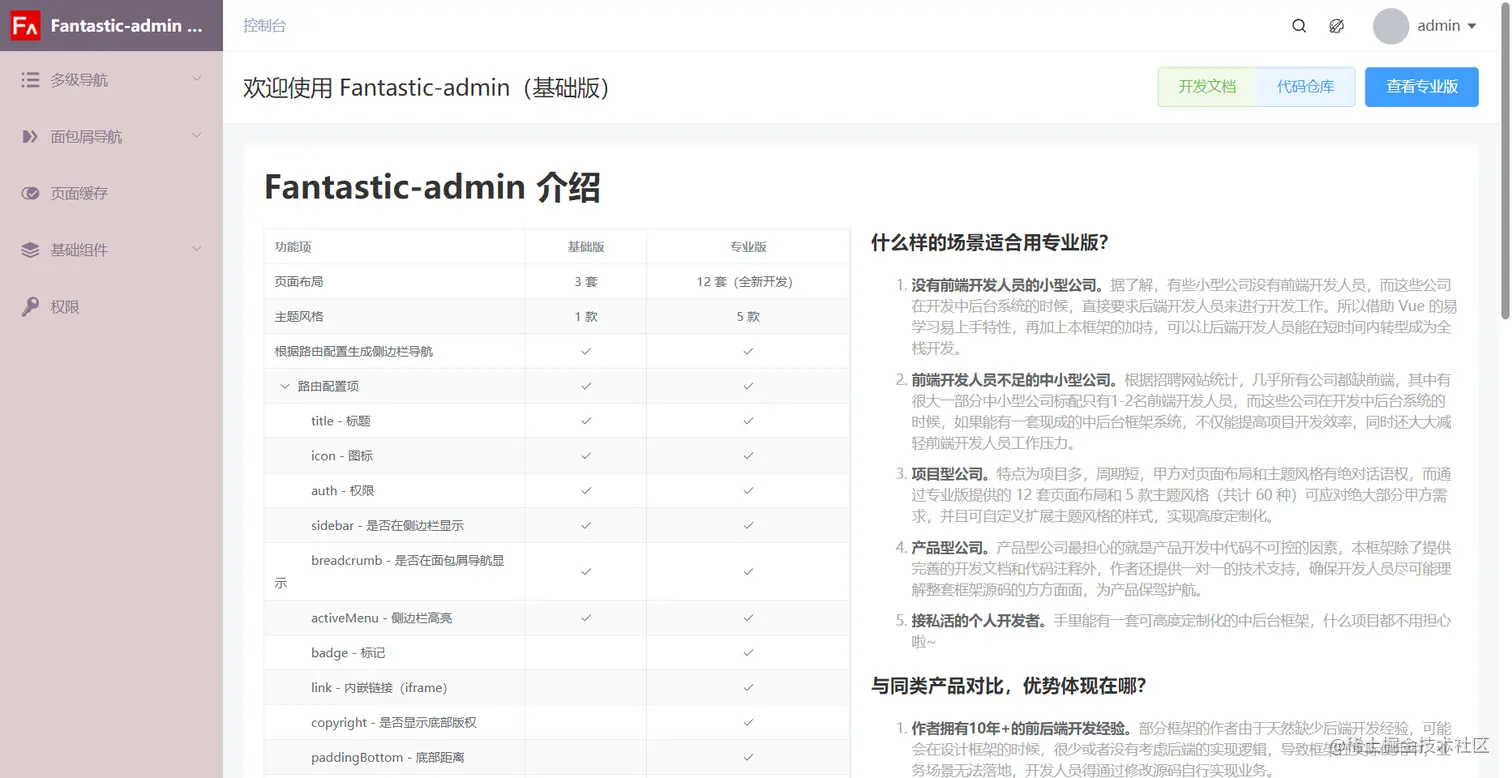
Task: Click the 专业版 column header
Action: (x=748, y=247)
